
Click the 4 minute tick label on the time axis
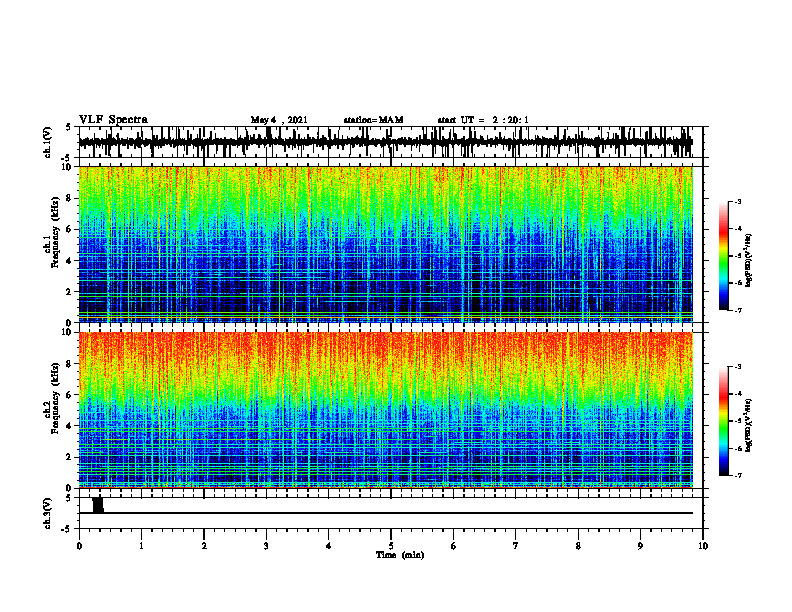pos(329,546)
